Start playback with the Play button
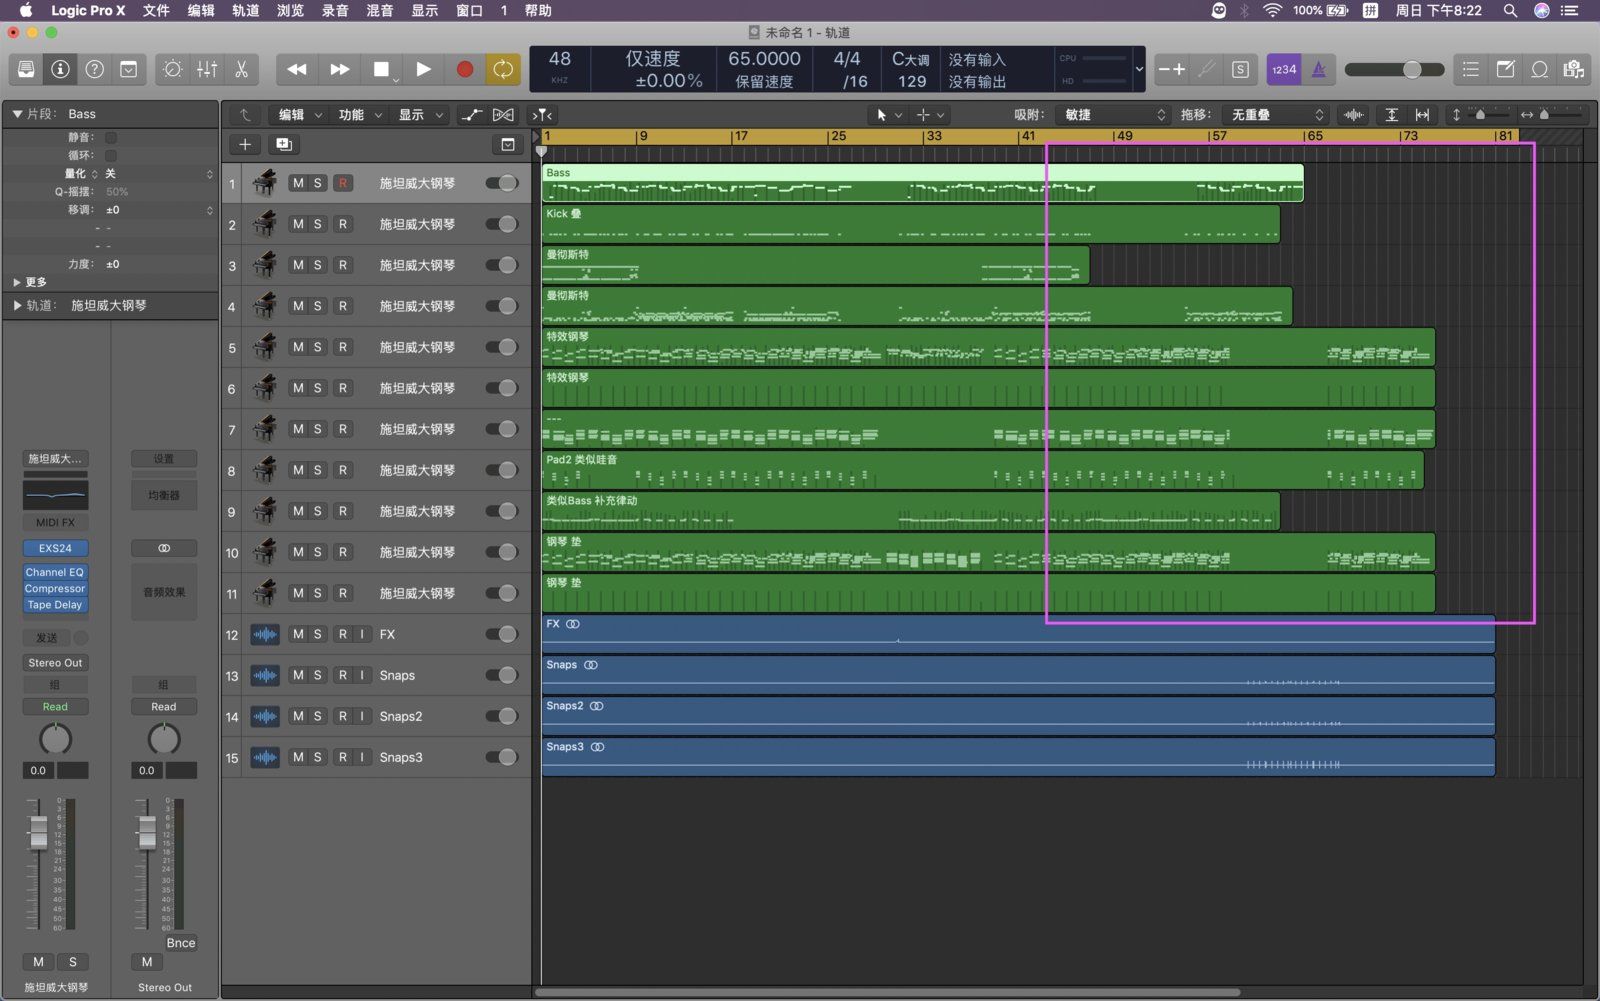 click(x=424, y=69)
